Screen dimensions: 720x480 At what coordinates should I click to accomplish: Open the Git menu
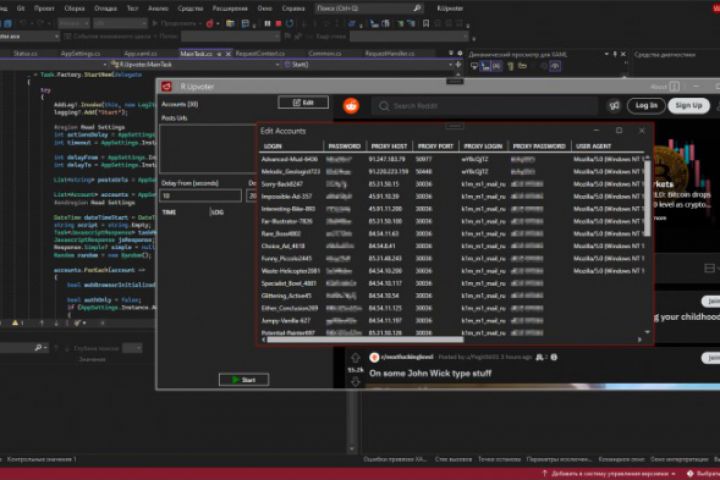click(21, 8)
